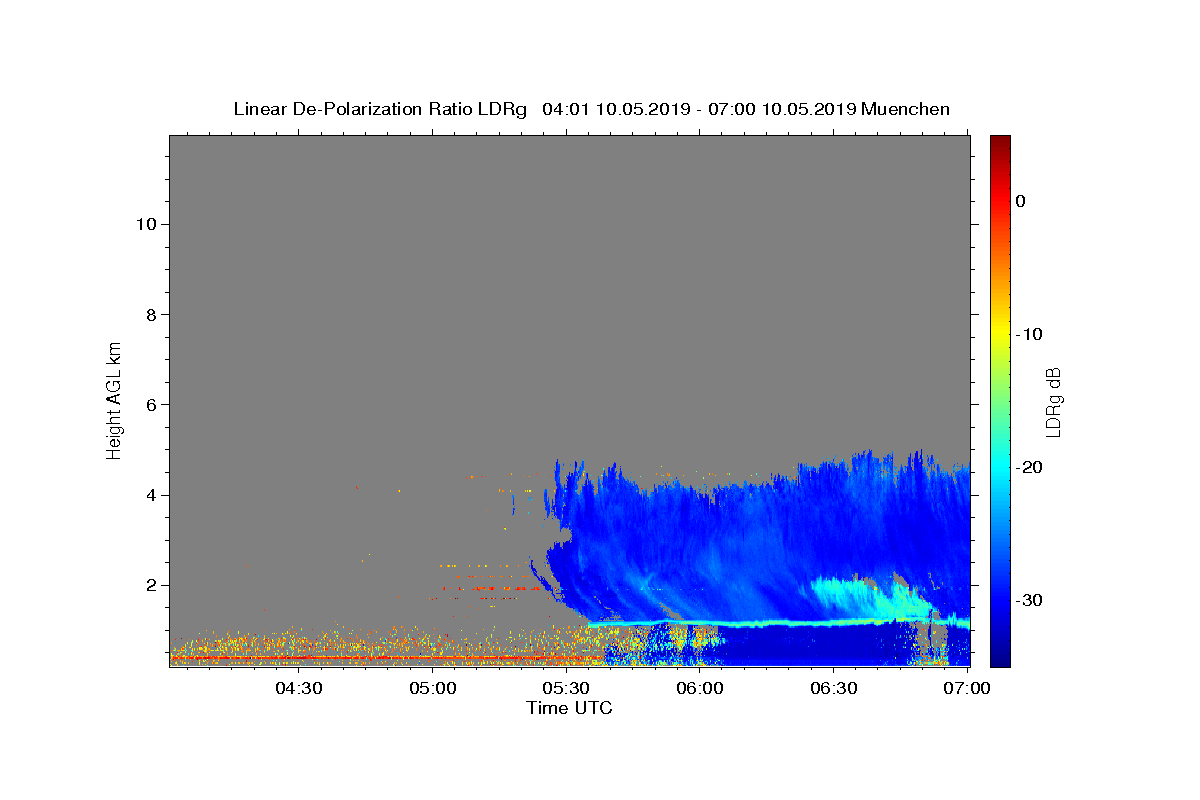Click the 'Height AGL km' axis label
This screenshot has height=800, width=1200.
tap(115, 399)
